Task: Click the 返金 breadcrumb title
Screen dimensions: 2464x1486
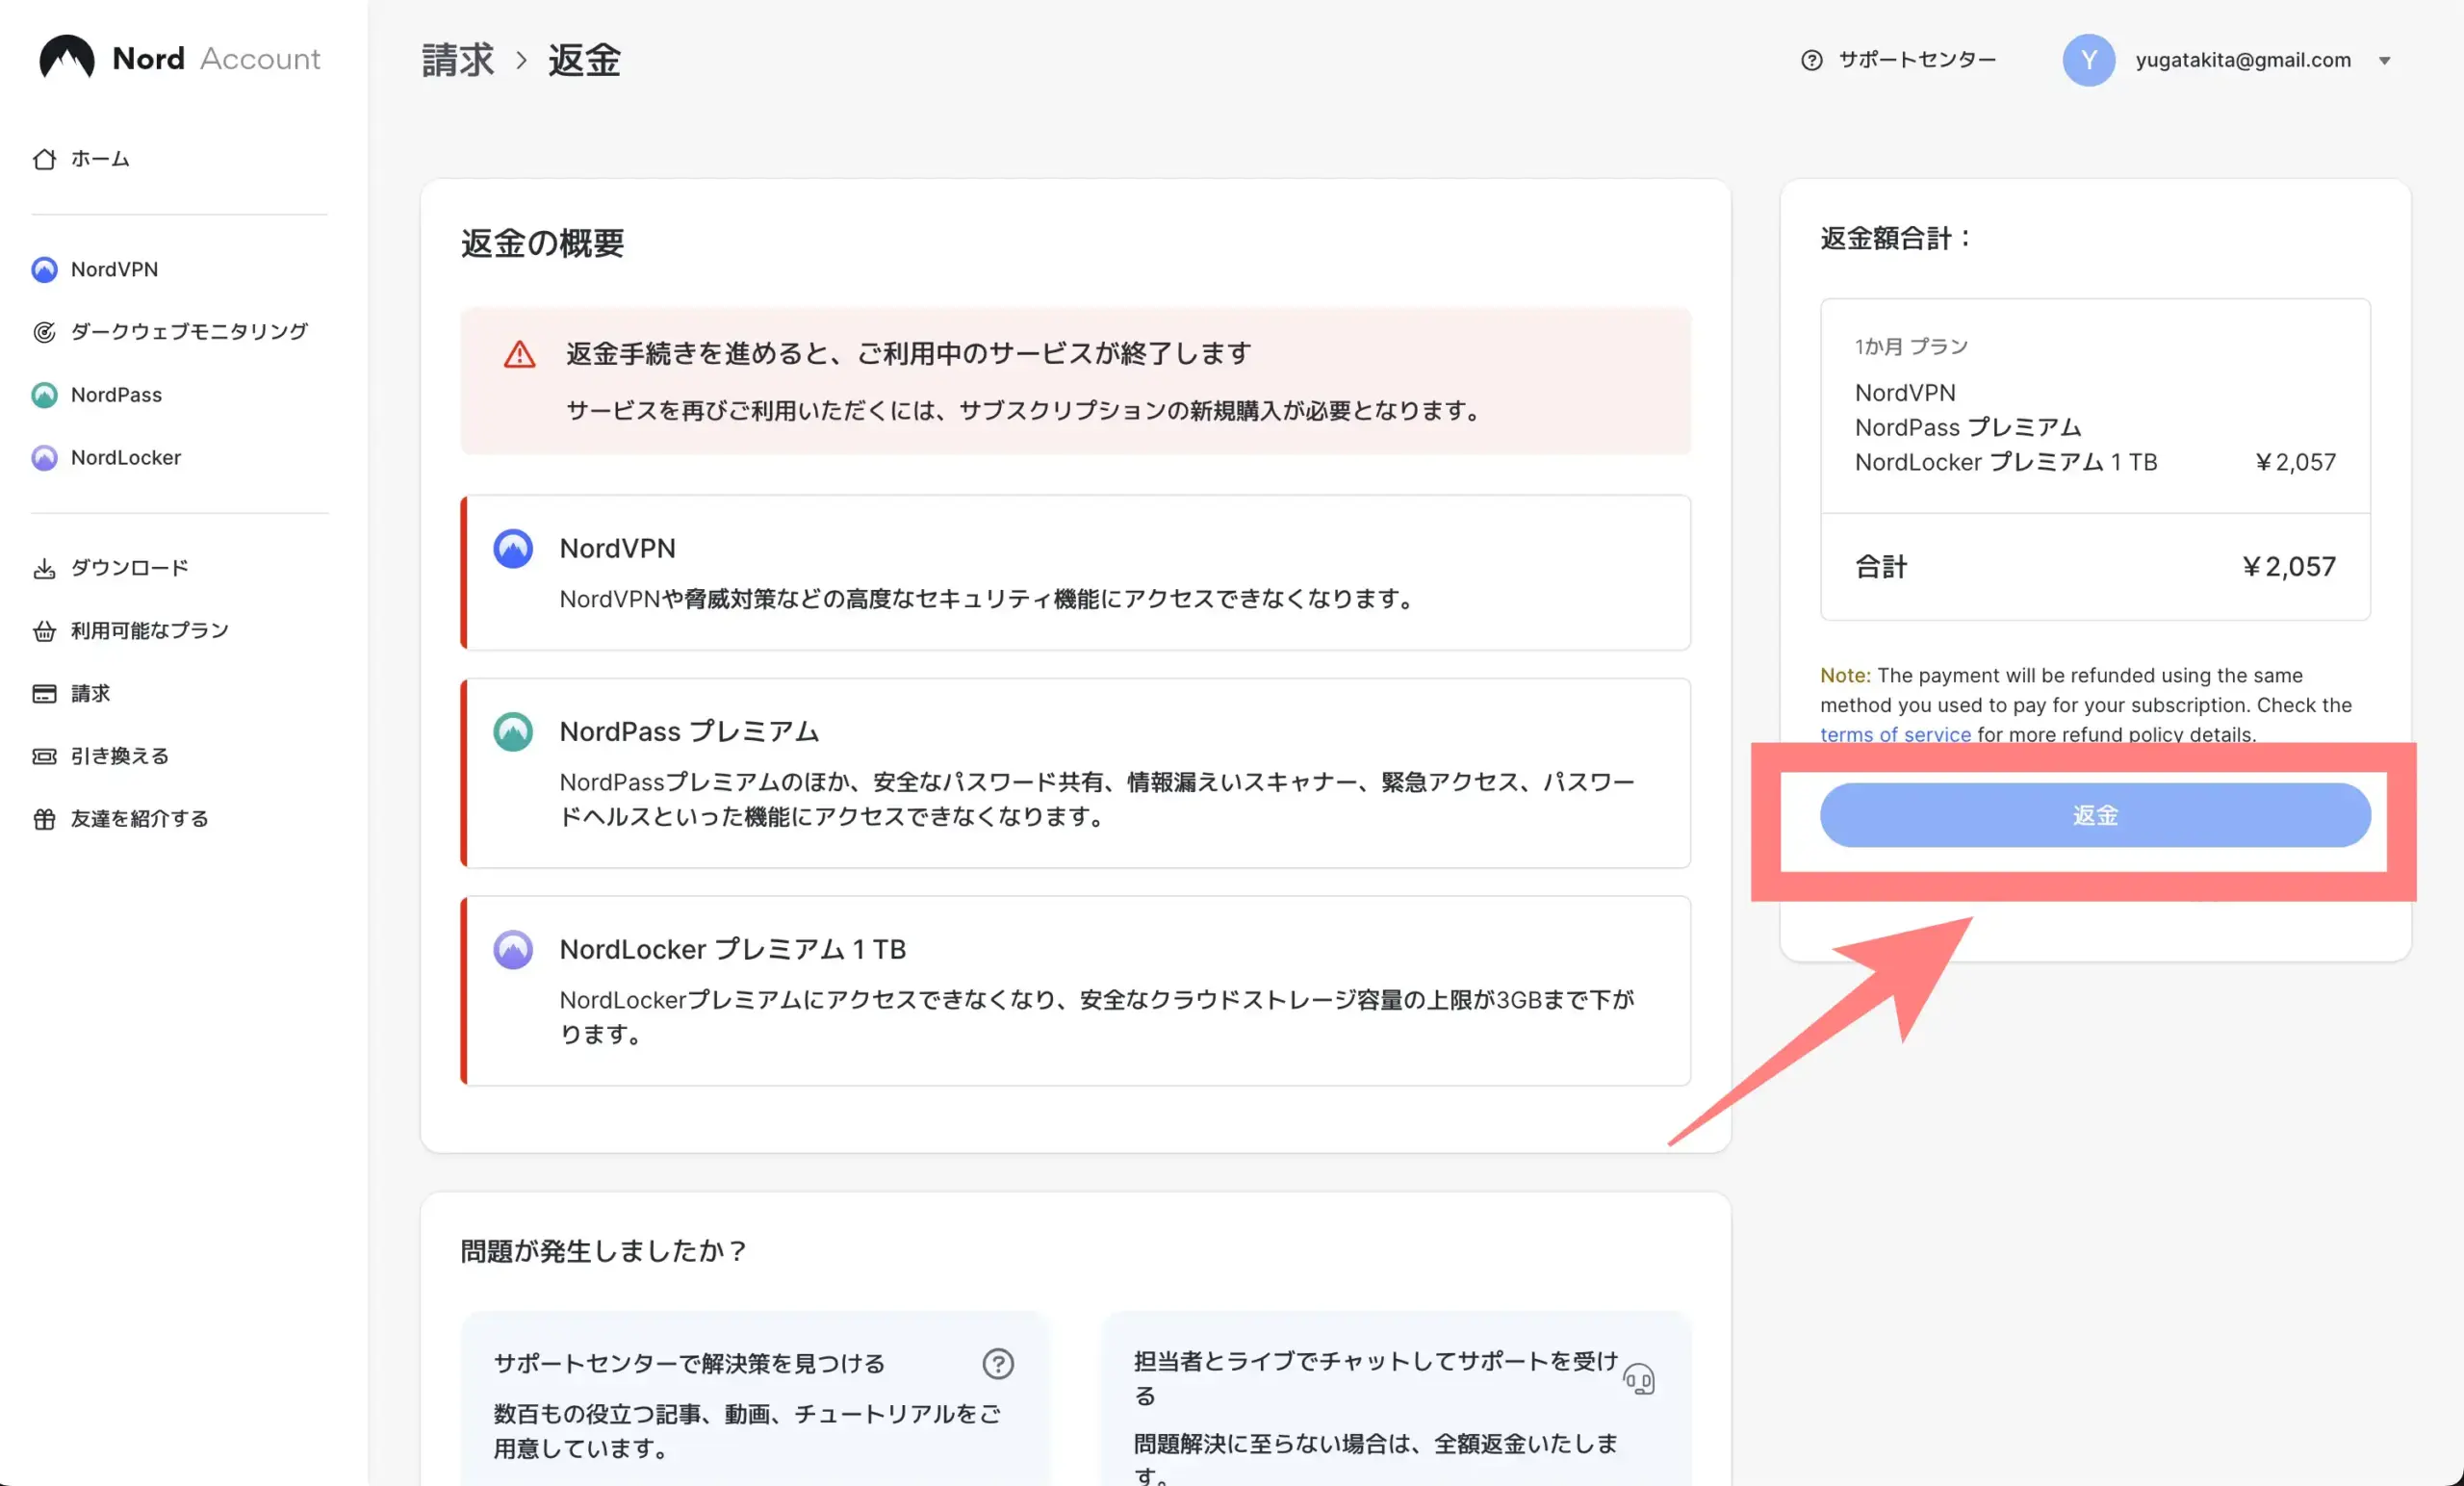Action: click(x=584, y=60)
